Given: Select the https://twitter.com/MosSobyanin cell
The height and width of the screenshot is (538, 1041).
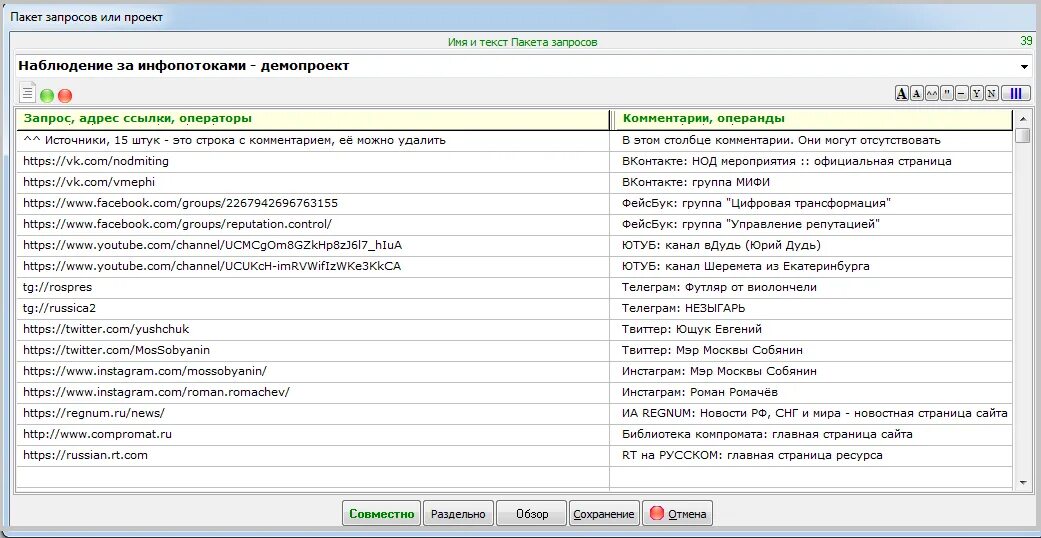Looking at the screenshot, I should pos(313,350).
